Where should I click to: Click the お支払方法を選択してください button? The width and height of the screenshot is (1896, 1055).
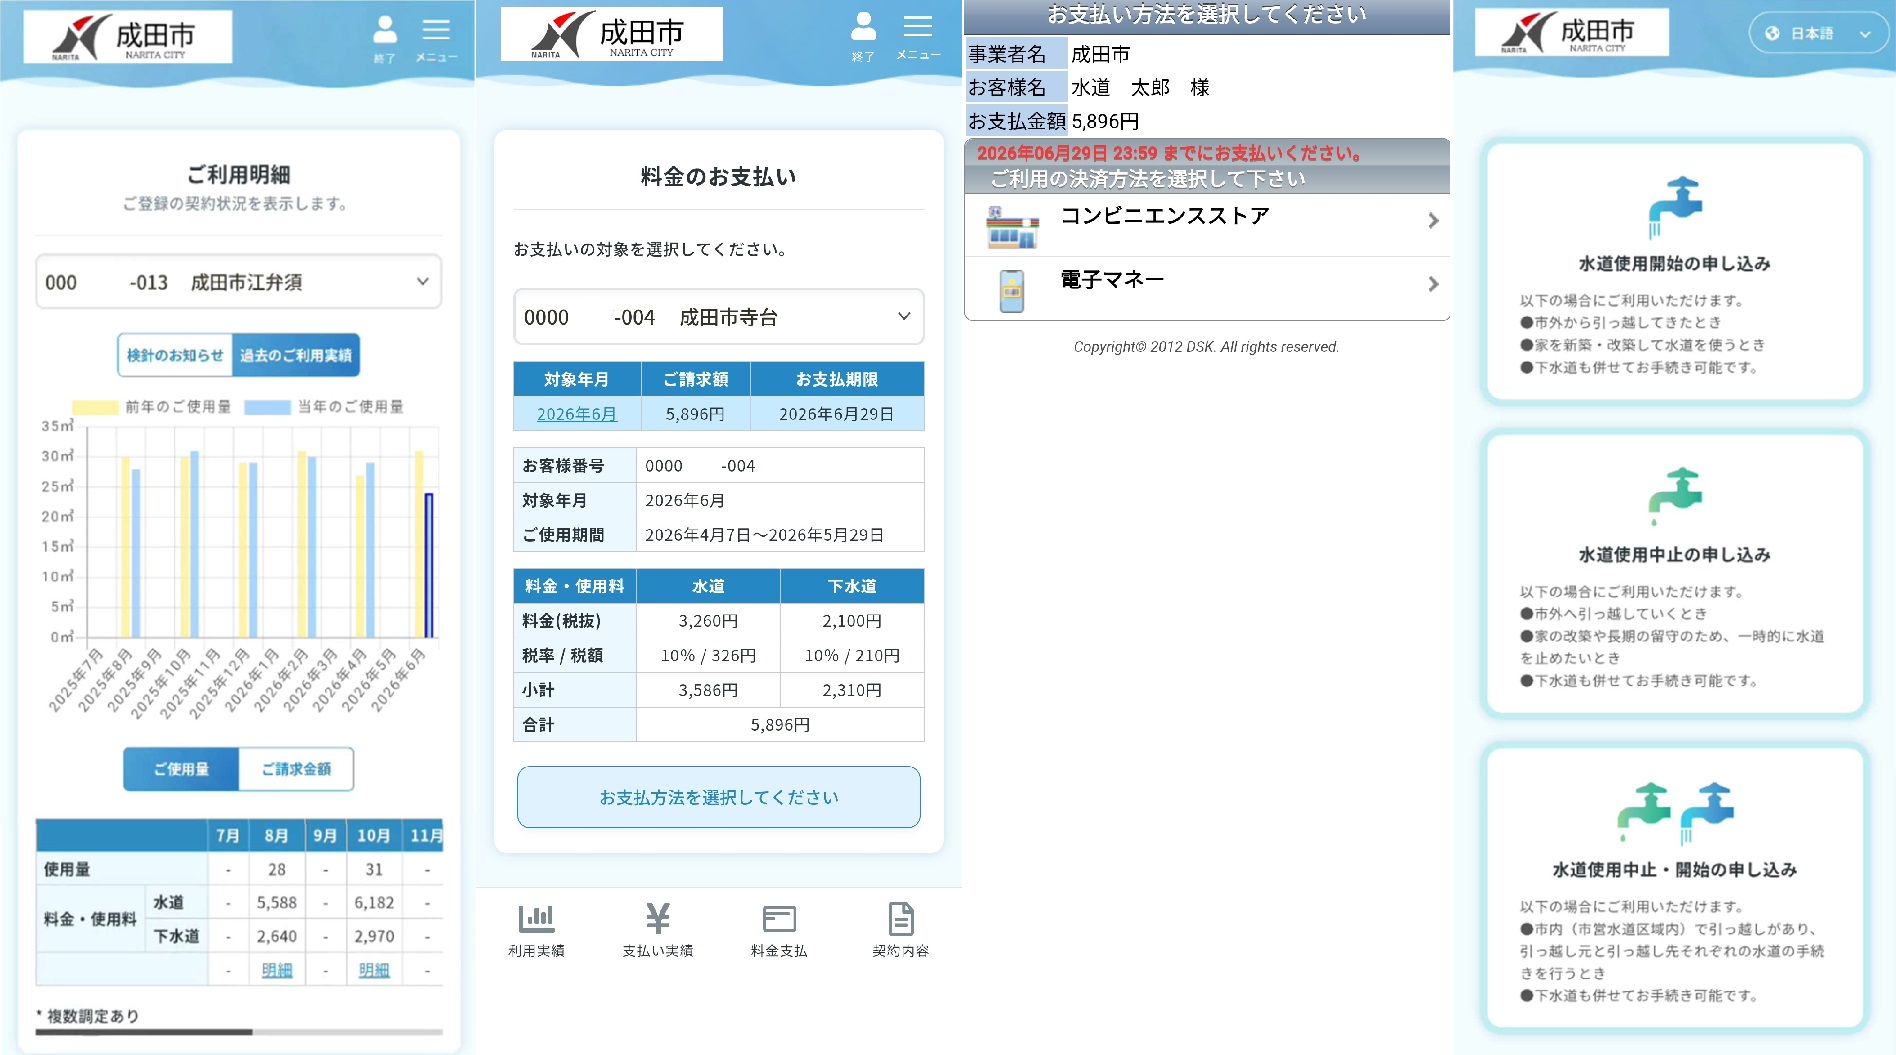718,797
